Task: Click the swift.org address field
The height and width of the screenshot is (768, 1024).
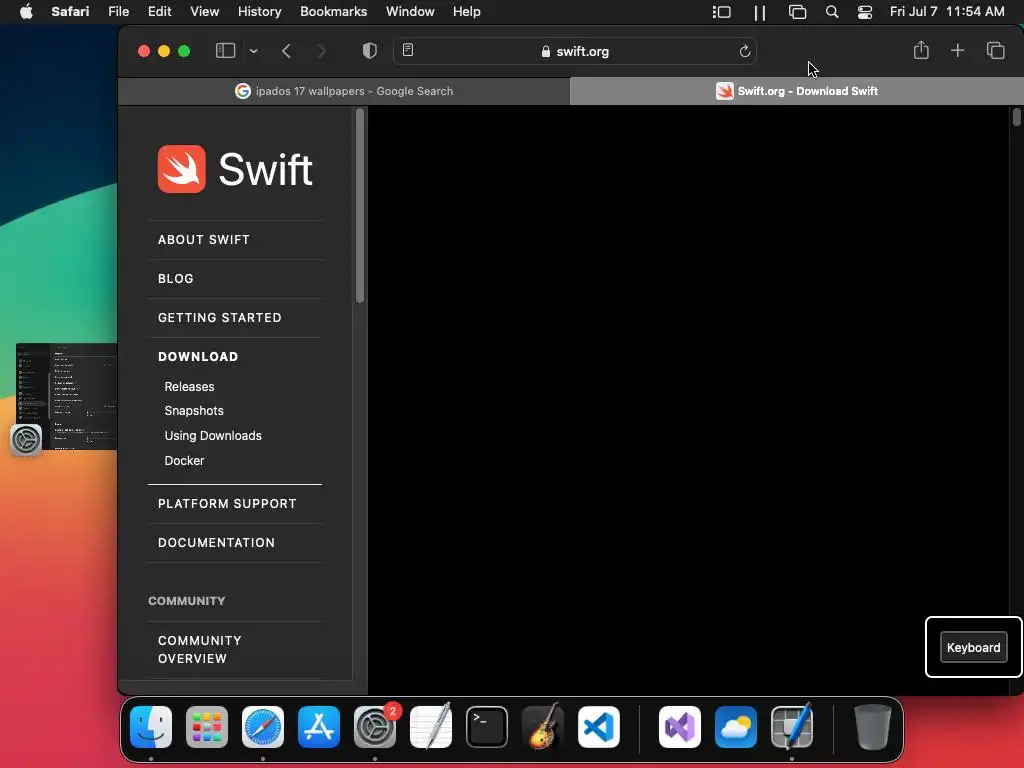Action: (575, 51)
